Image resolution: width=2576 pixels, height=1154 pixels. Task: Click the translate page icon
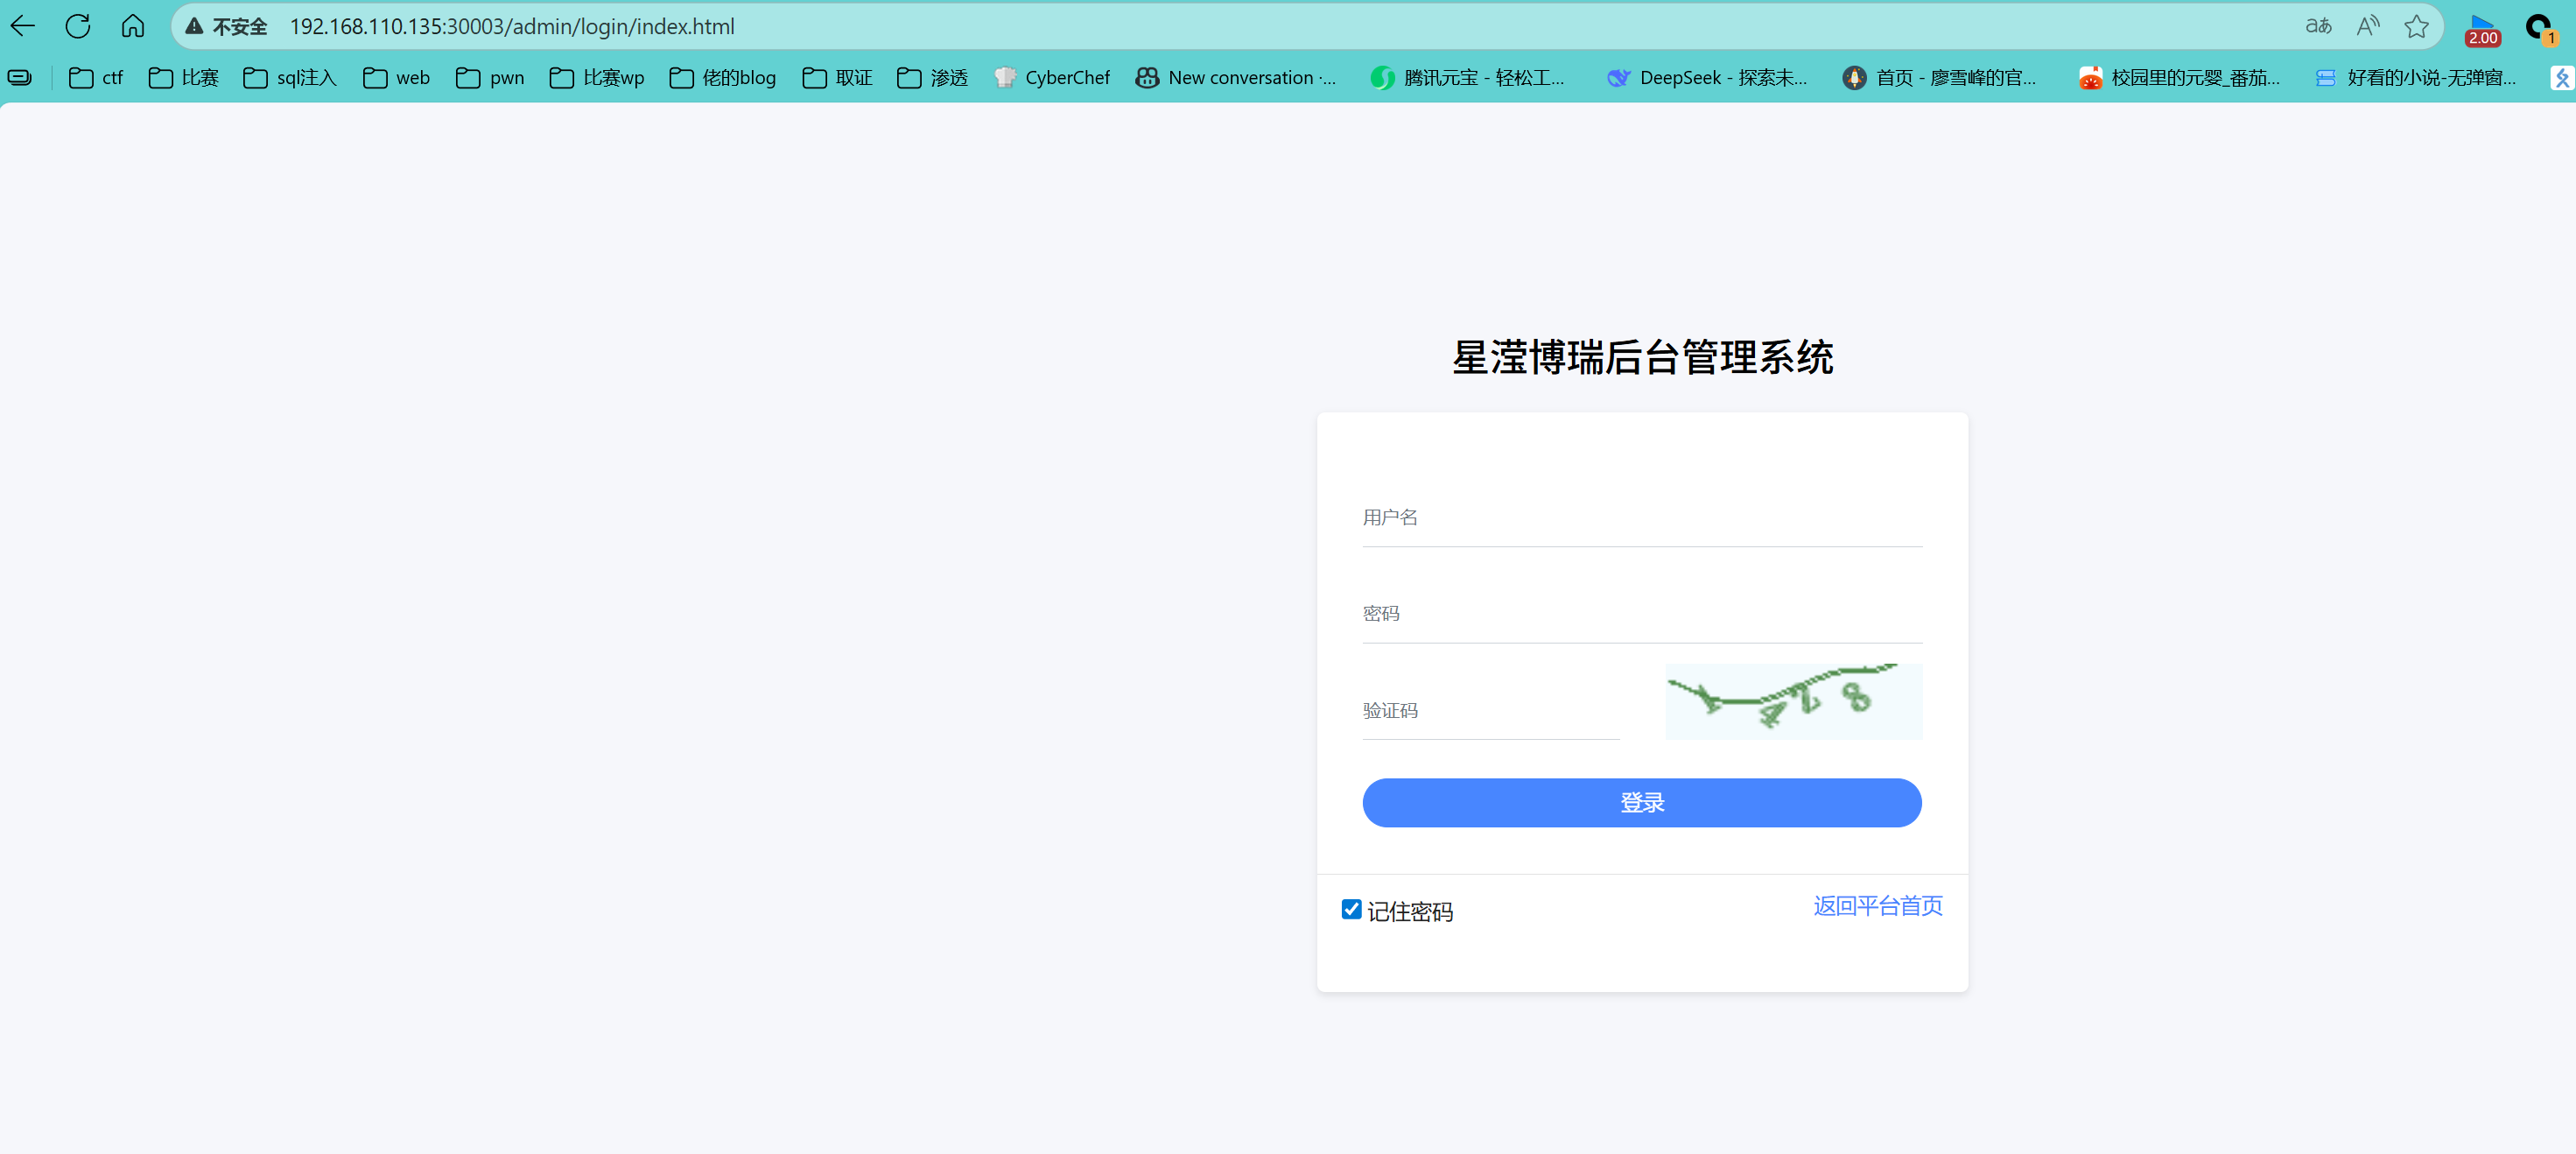pos(2318,27)
